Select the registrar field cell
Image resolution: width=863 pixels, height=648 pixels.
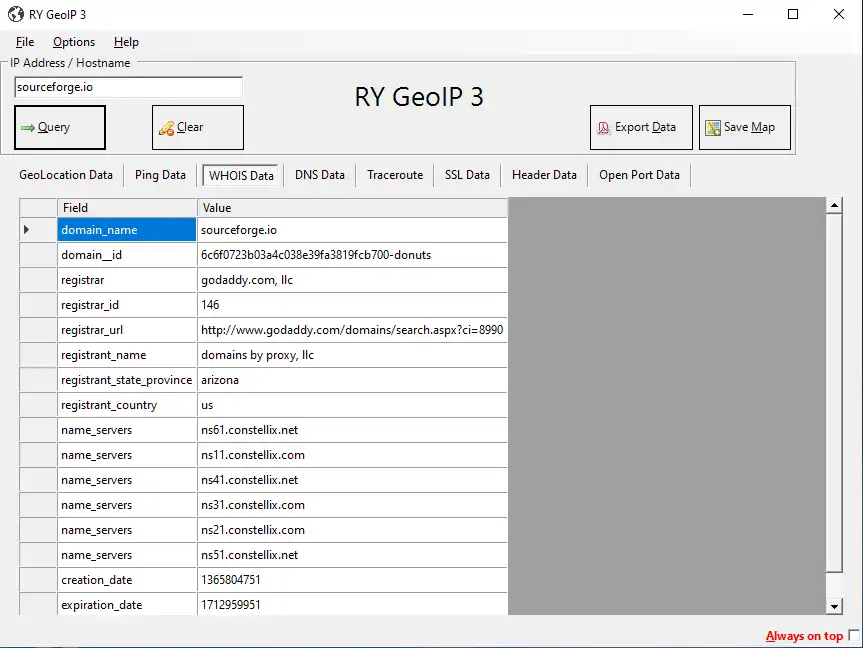127,280
